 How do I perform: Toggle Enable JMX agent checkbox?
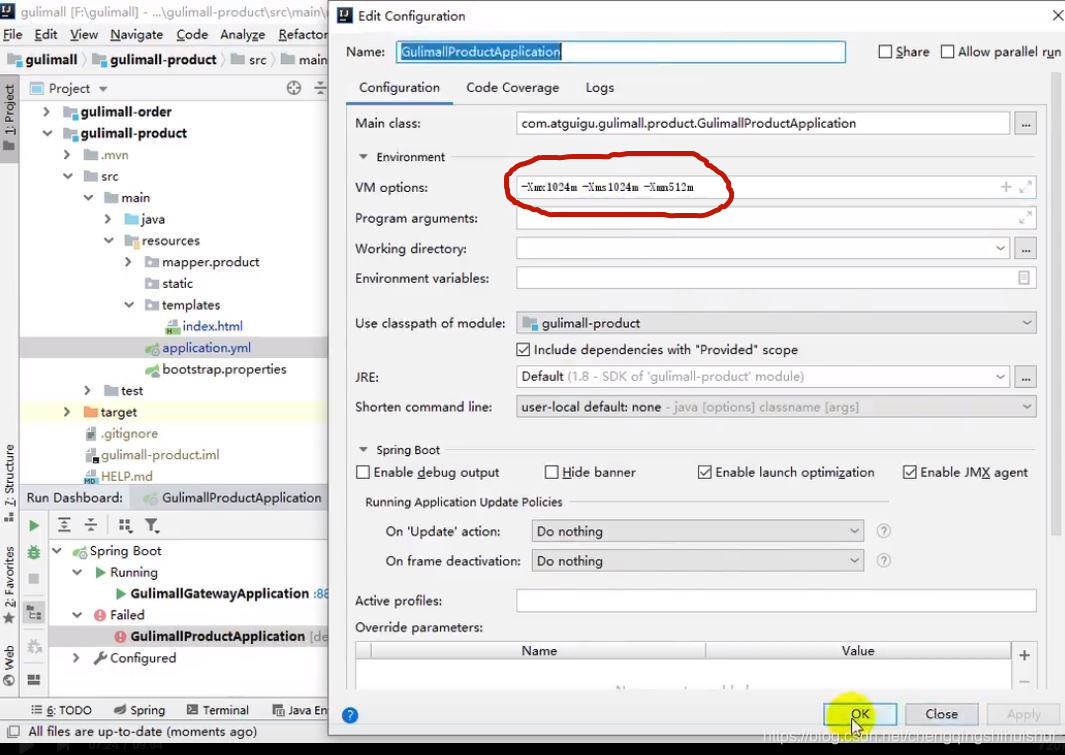click(909, 472)
